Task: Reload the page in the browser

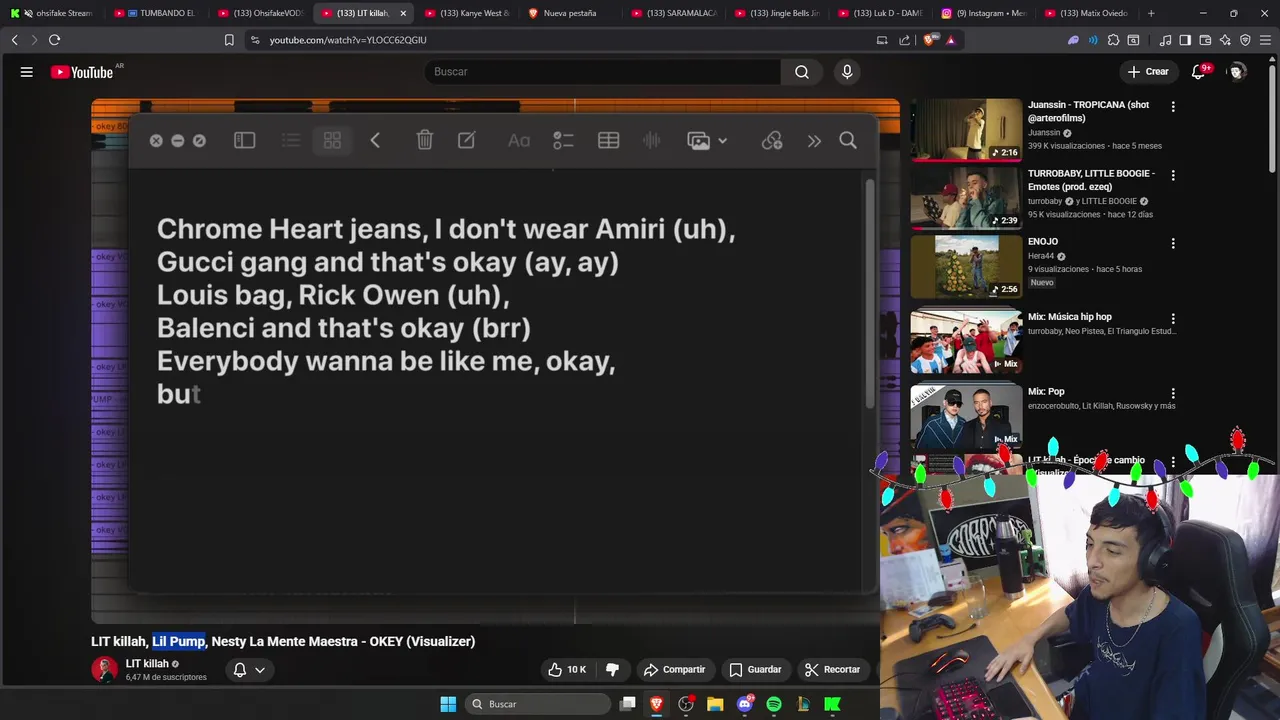Action: [x=54, y=40]
